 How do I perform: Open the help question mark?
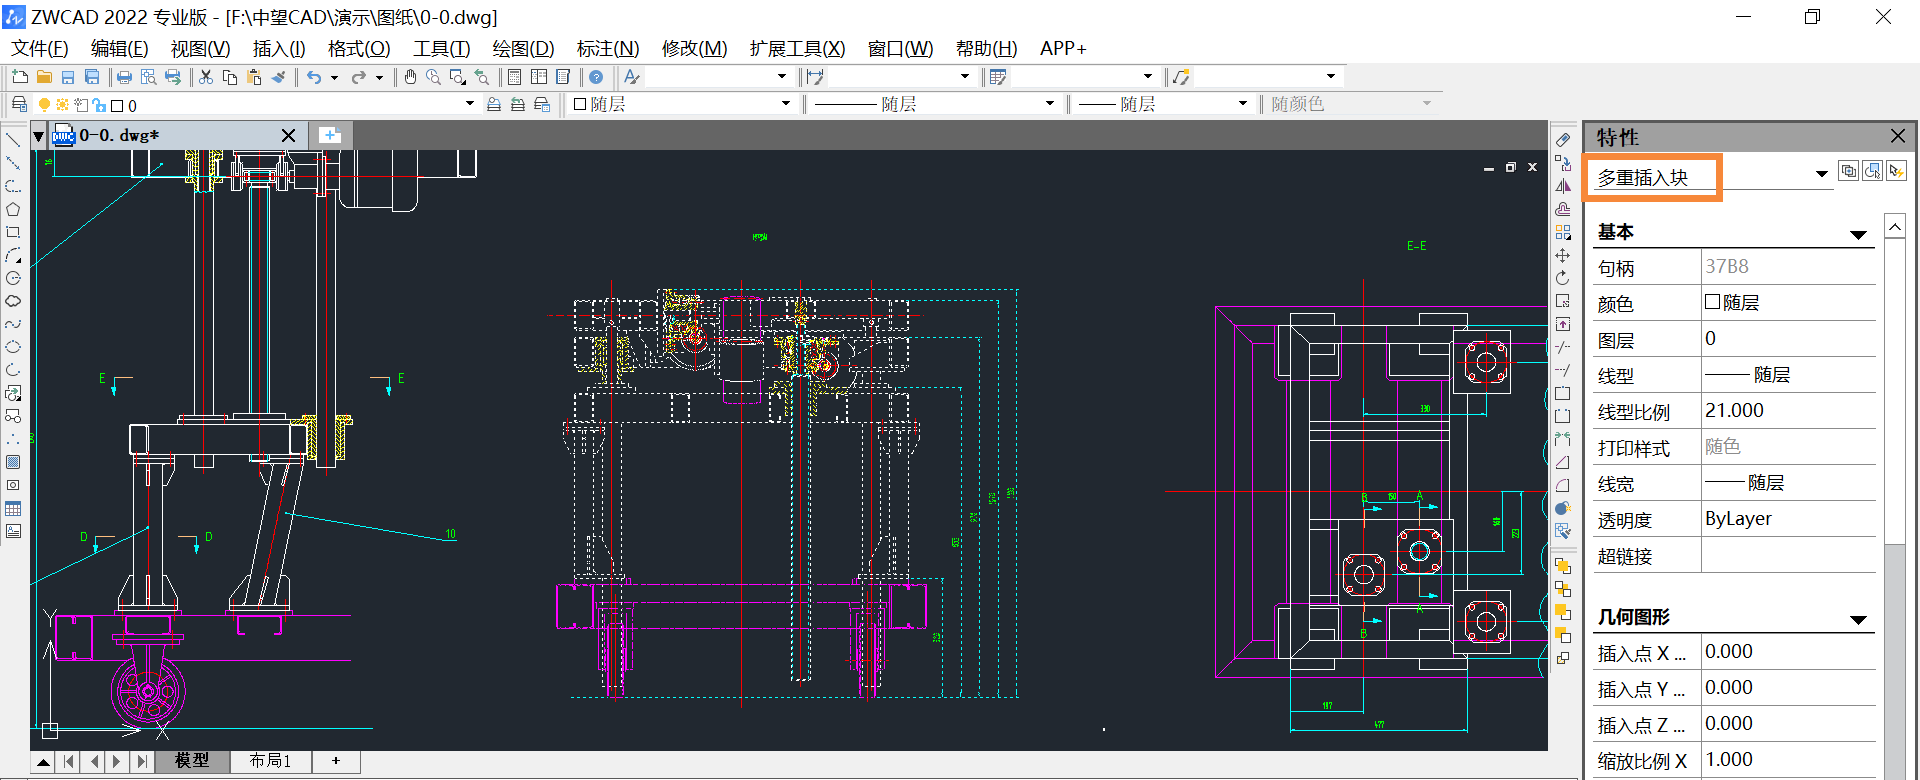point(596,77)
